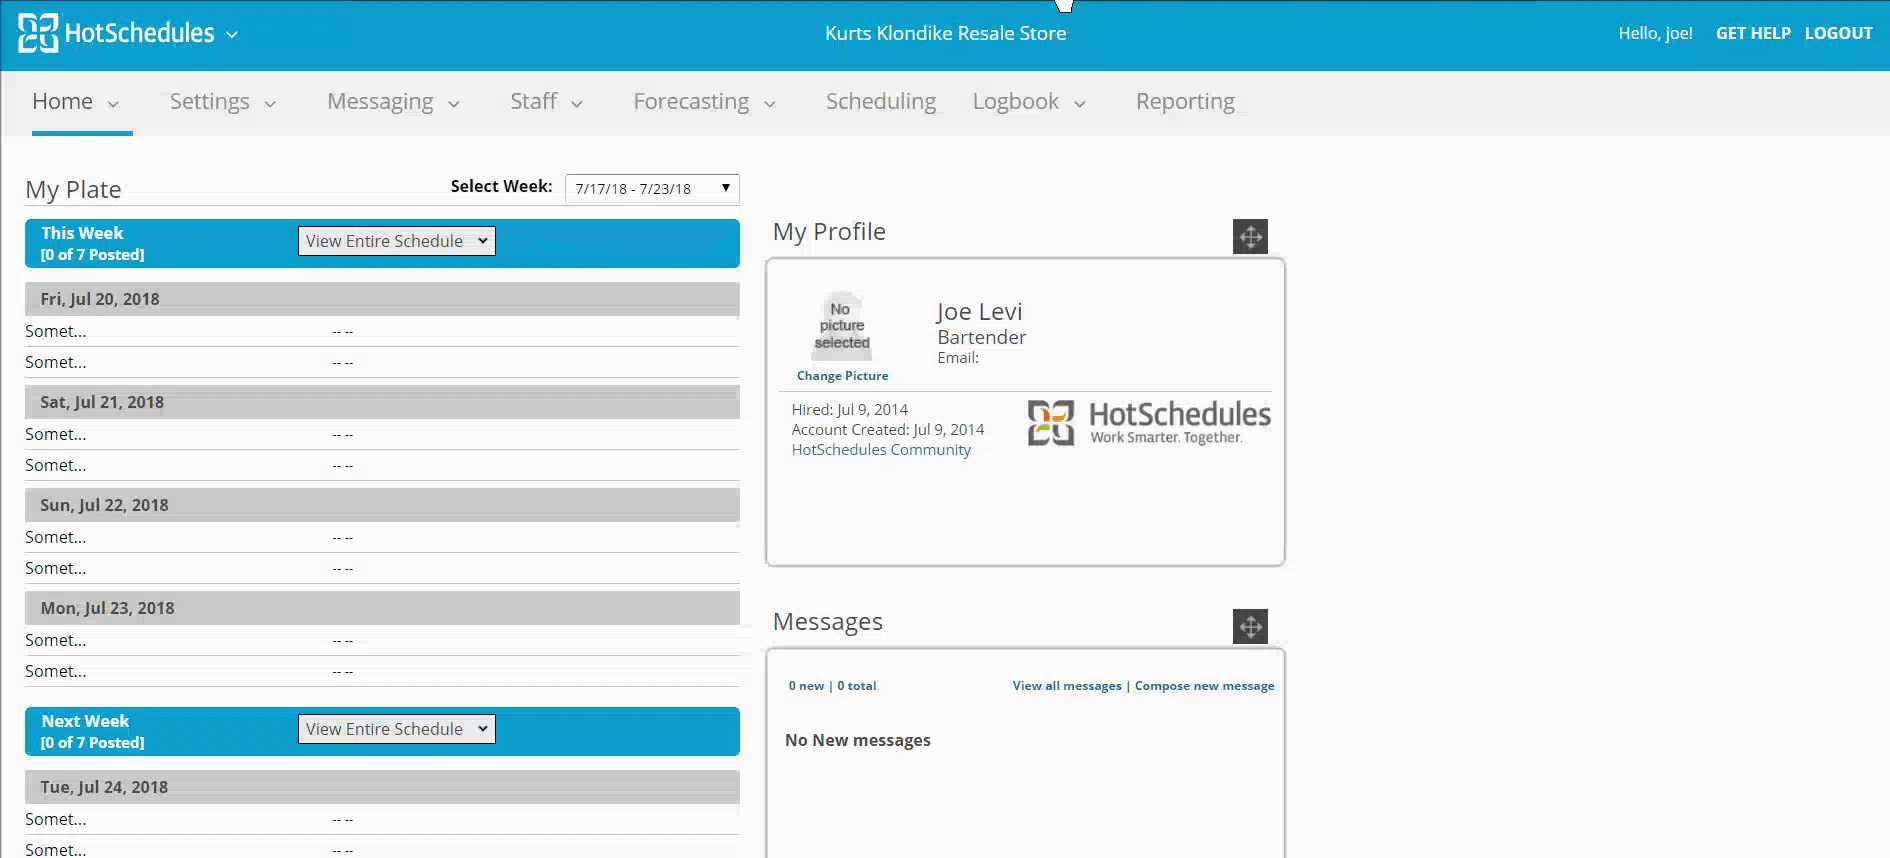Image resolution: width=1890 pixels, height=858 pixels.
Task: Click the 'This Week' section title
Action: pyautogui.click(x=82, y=233)
